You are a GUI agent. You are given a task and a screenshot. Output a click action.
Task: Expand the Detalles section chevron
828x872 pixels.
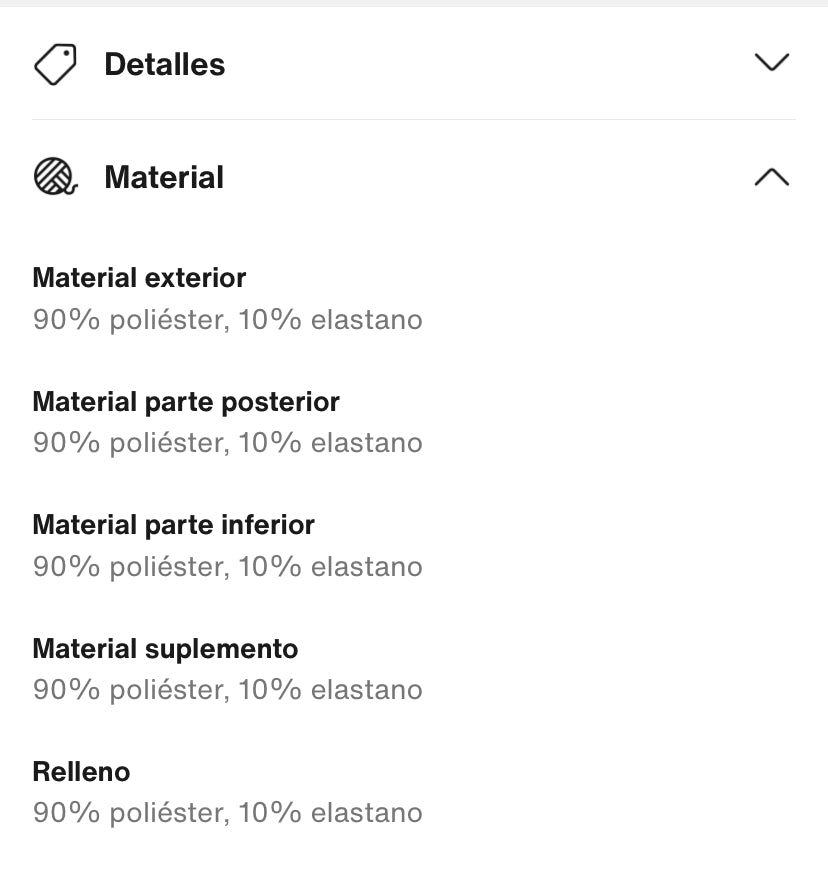click(771, 63)
